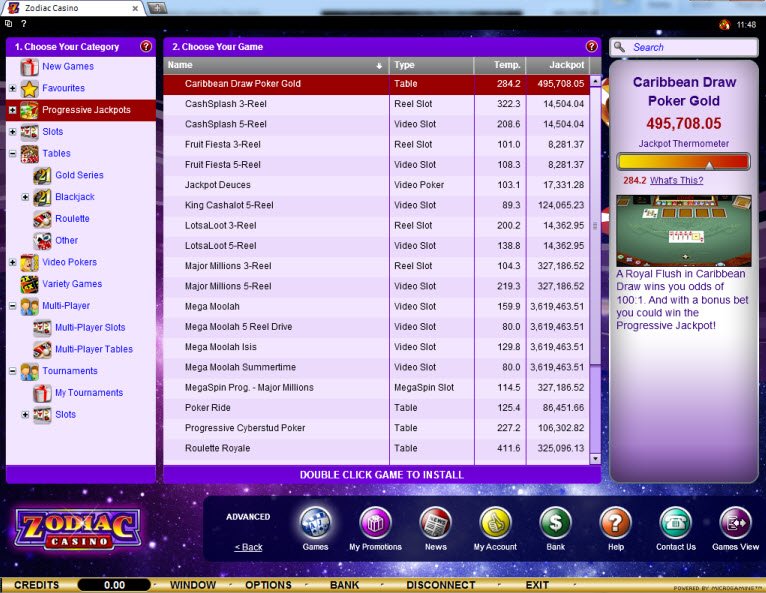
Task: Expand the top-level Slots category
Action: pyautogui.click(x=13, y=132)
